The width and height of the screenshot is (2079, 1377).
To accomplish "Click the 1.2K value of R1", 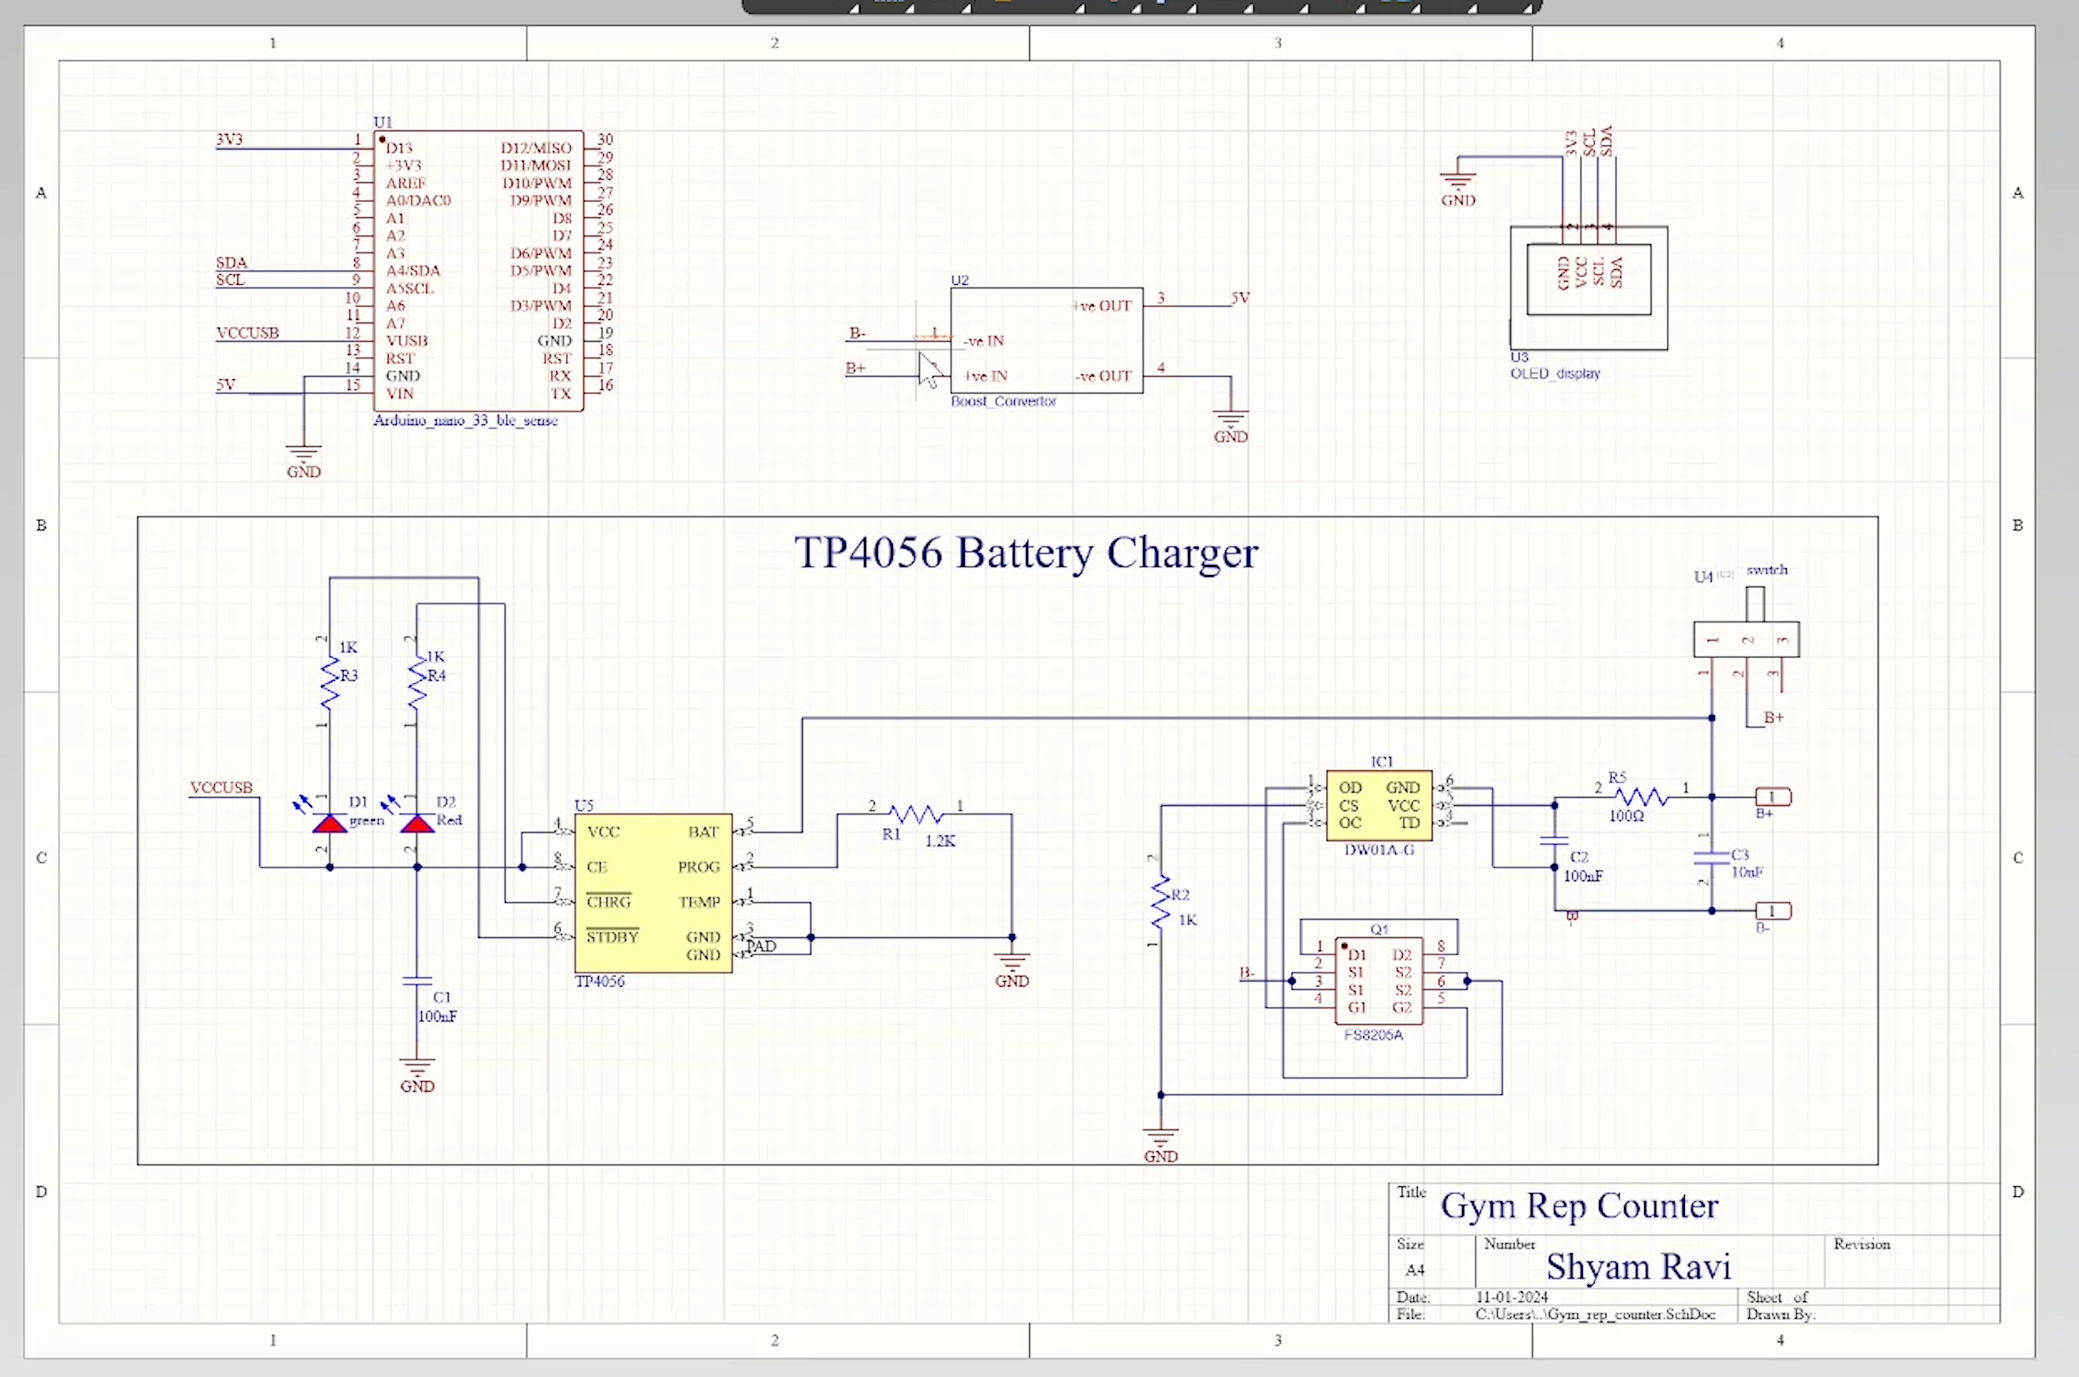I will (x=940, y=841).
